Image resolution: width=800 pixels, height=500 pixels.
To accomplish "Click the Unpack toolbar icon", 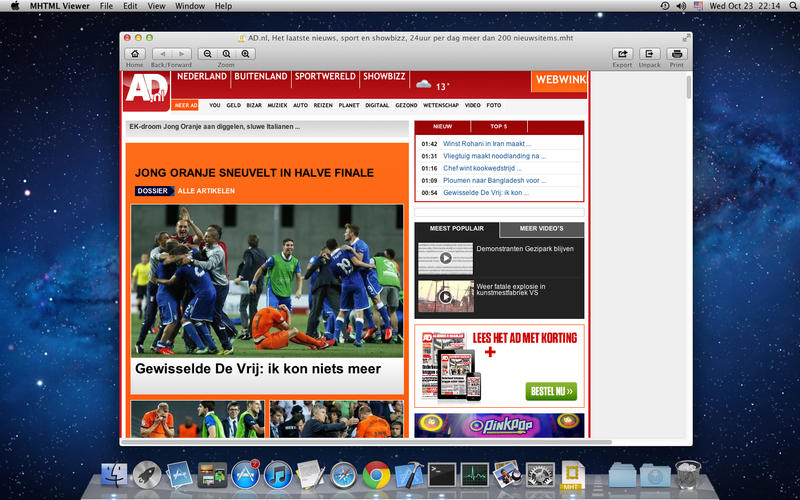I will (x=649, y=54).
